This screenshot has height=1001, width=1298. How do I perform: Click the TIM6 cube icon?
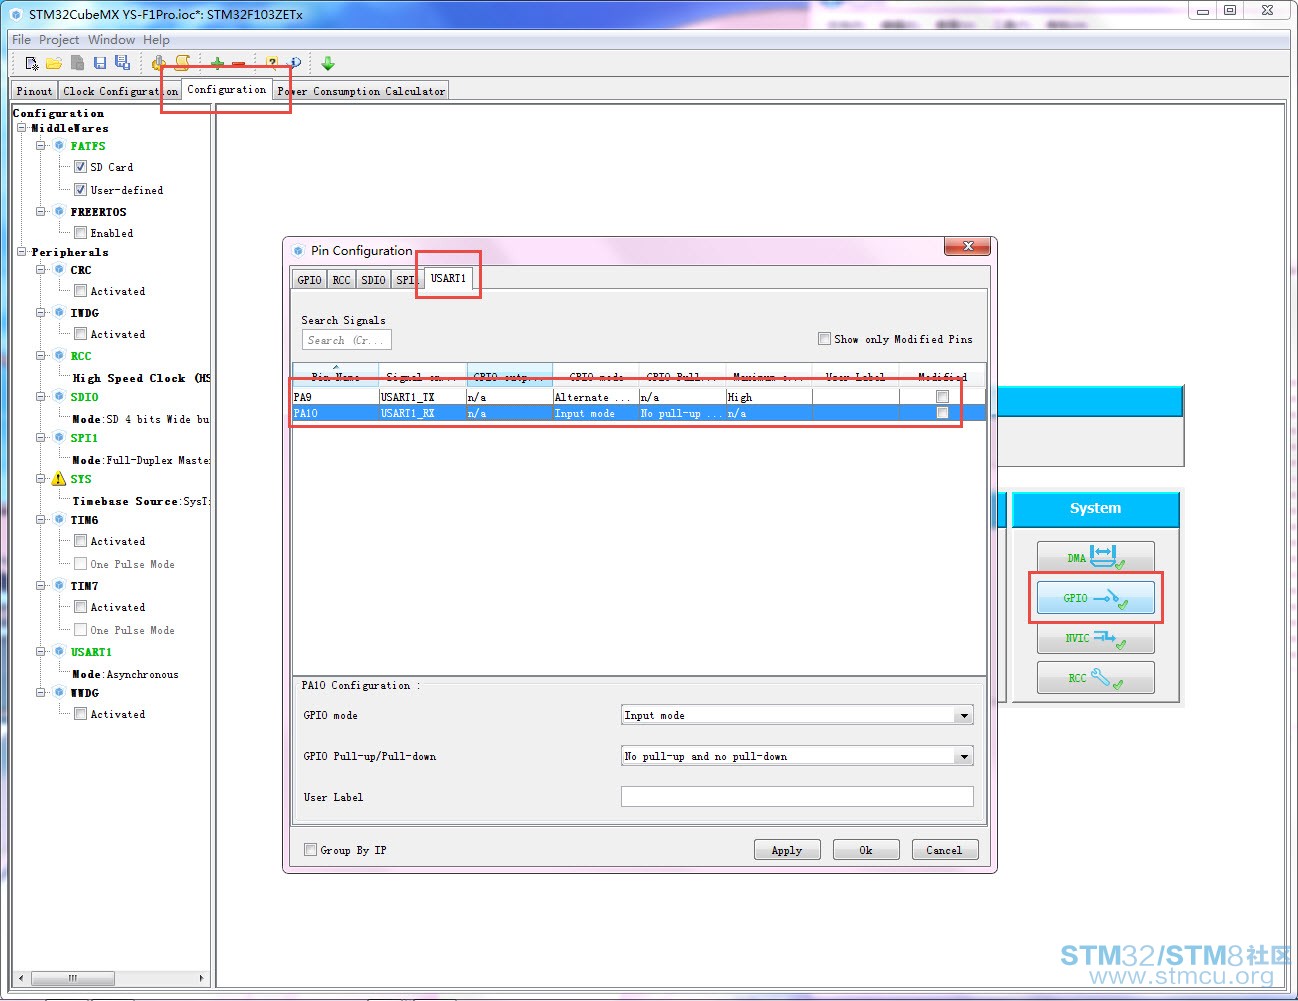[x=59, y=520]
